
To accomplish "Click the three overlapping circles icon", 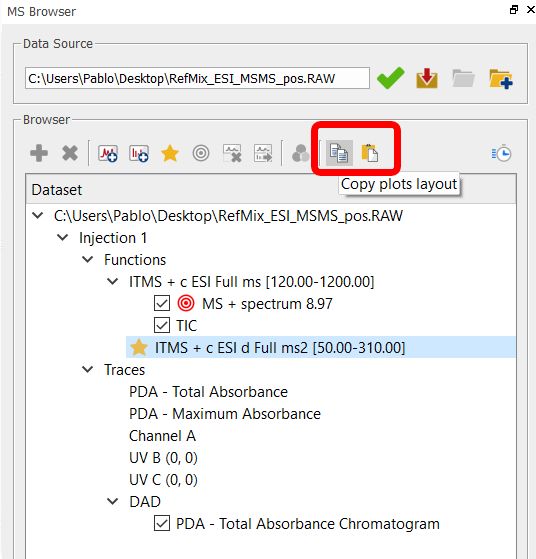I will click(300, 153).
